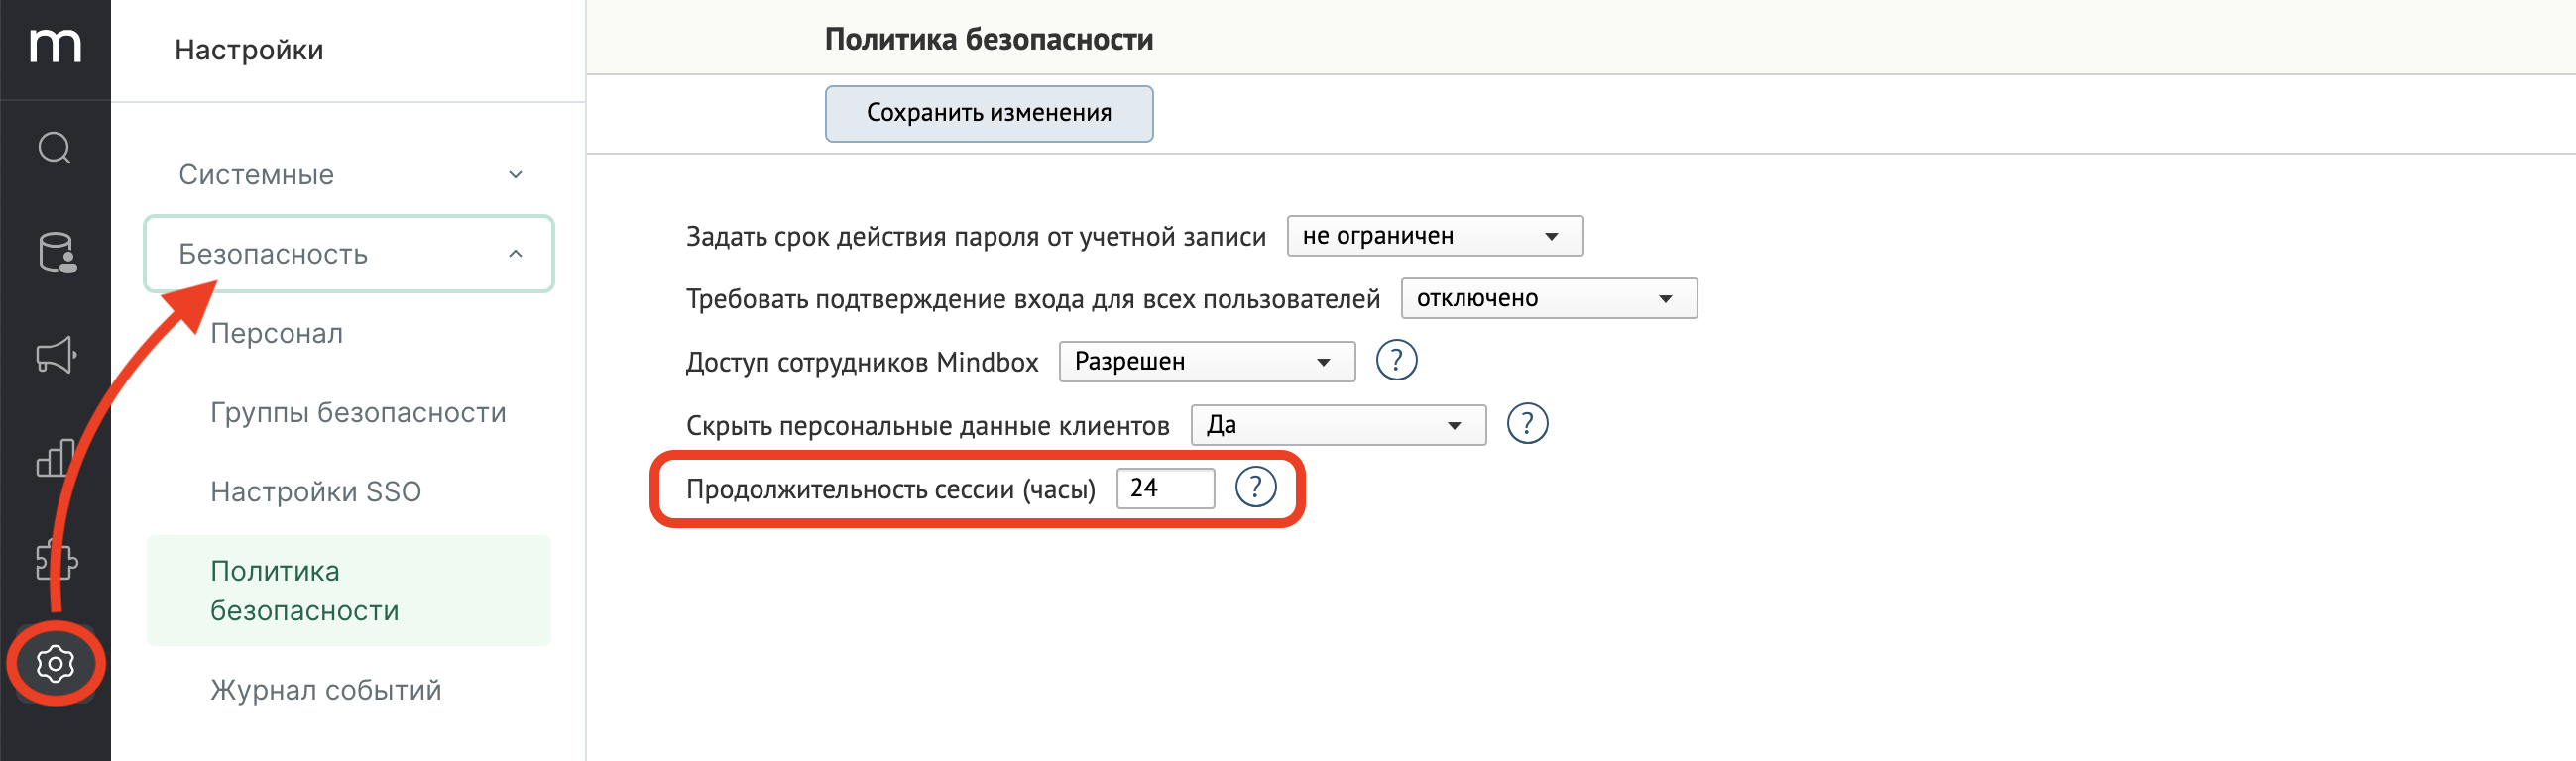The width and height of the screenshot is (2576, 761).
Task: Show help for session duration
Action: click(x=1255, y=488)
